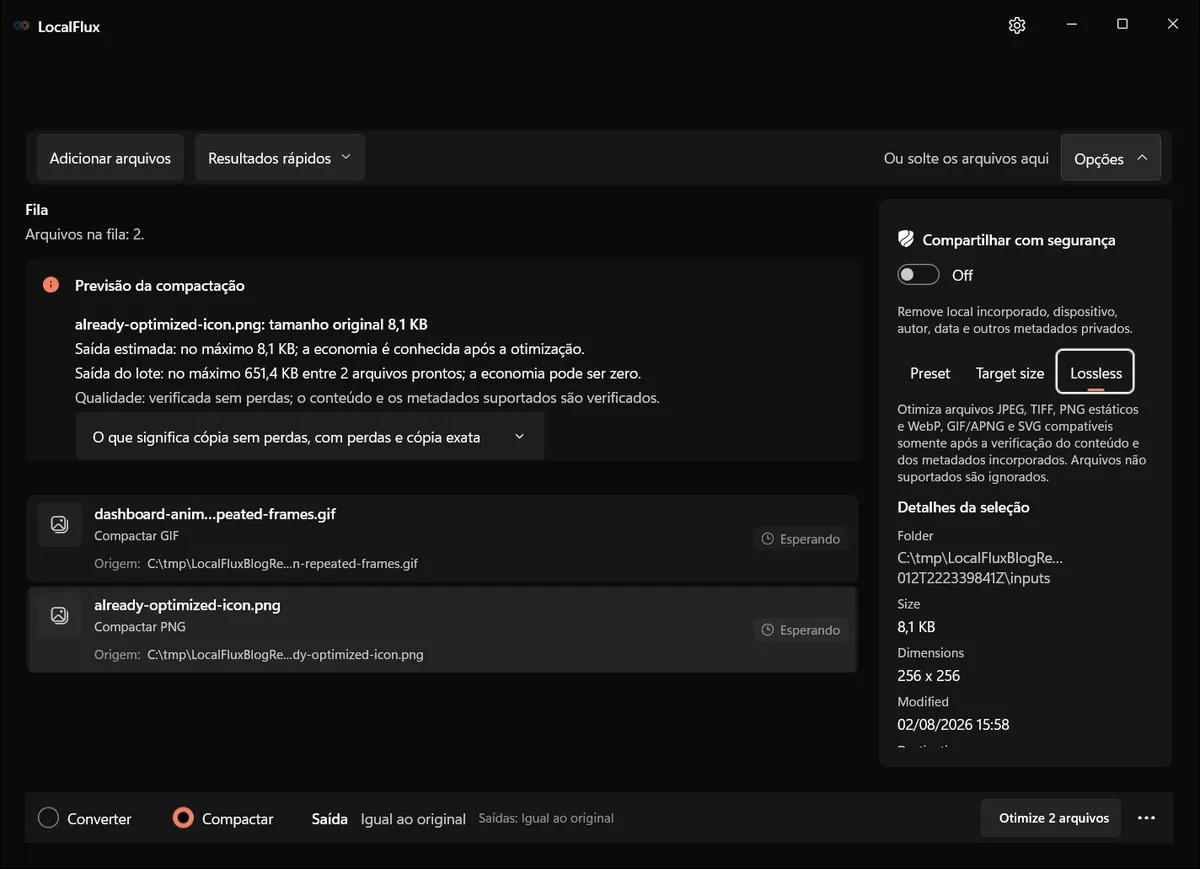Select the Converter radio button

[x=48, y=818]
